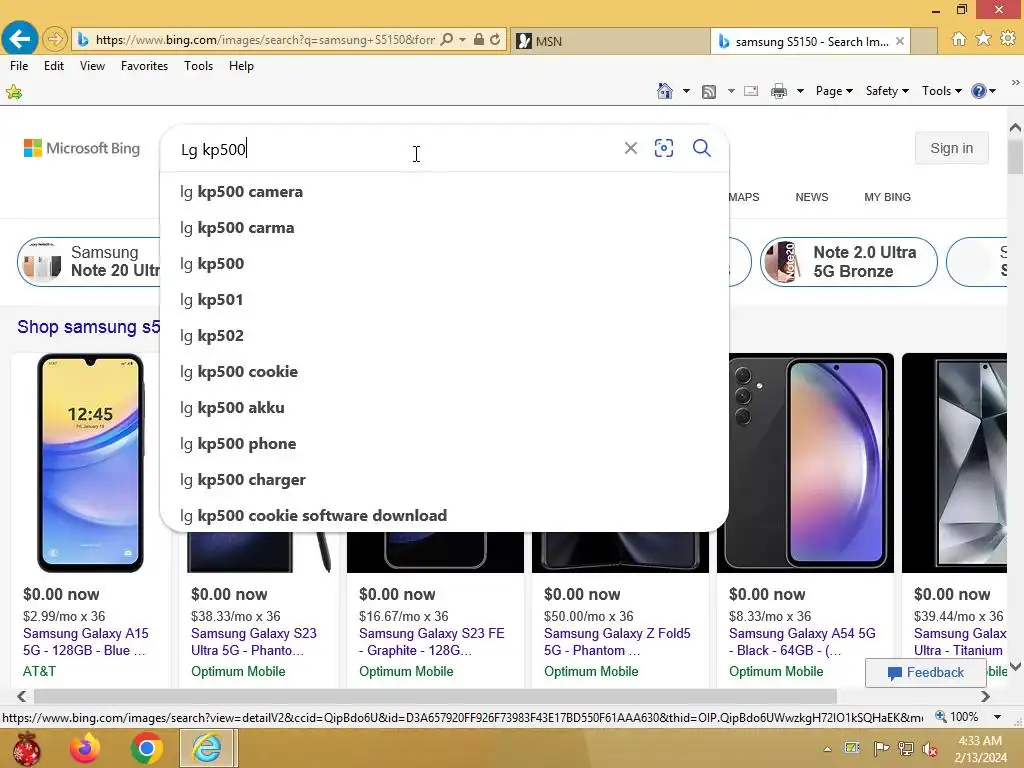Screen dimensions: 1024x768
Task: Click the Read Mail icon in command bar
Action: click(x=751, y=91)
